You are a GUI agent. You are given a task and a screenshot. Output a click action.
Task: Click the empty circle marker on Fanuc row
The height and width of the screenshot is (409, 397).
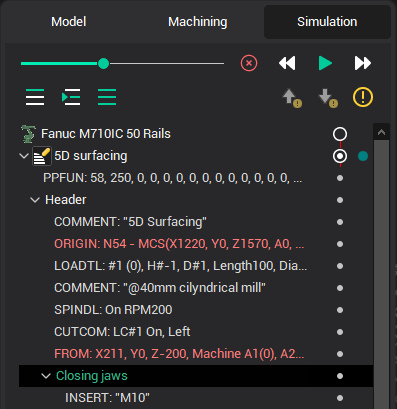click(x=340, y=134)
